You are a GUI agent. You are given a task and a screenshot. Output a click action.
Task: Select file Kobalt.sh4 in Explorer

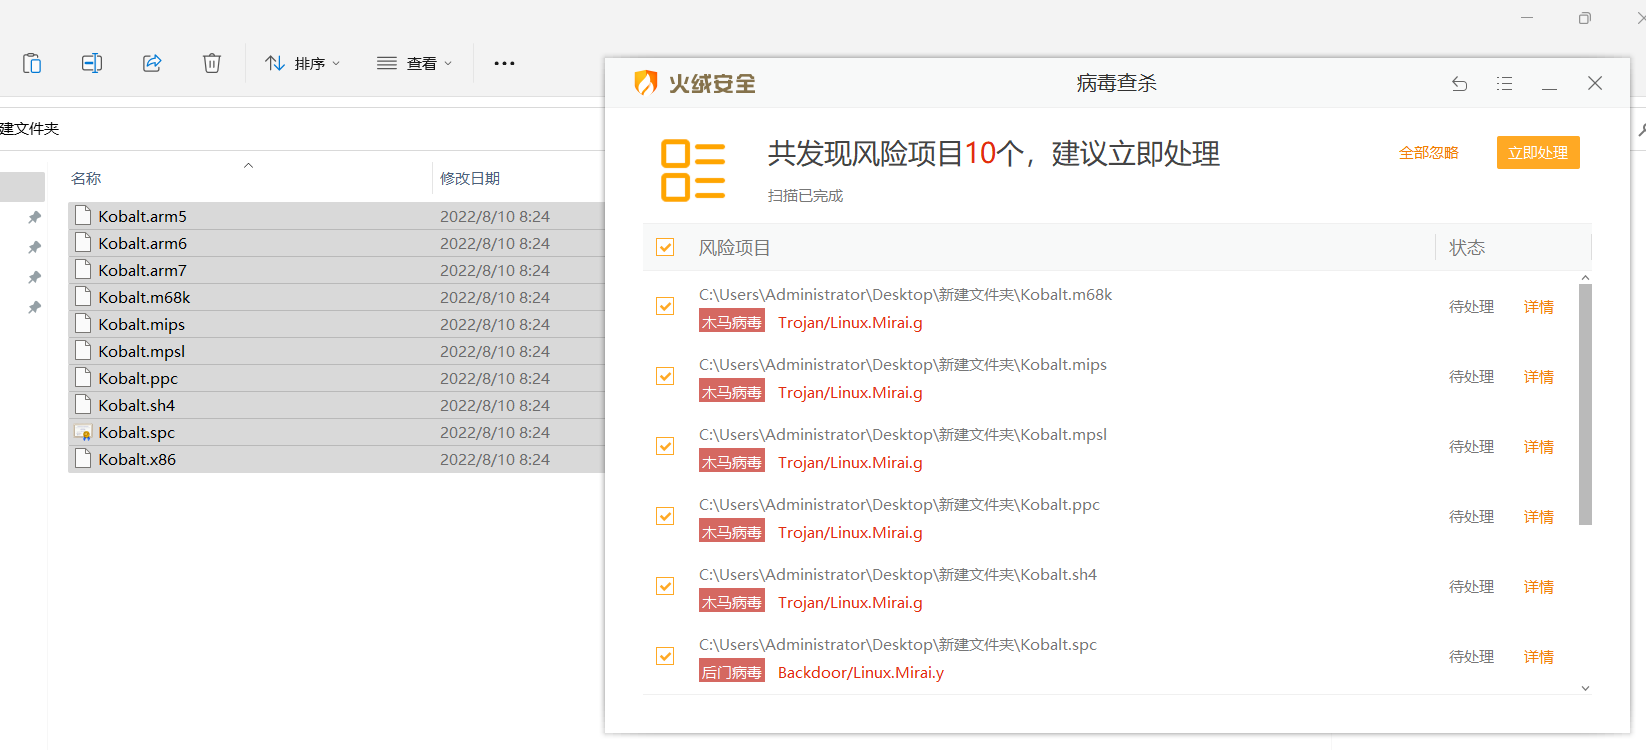tap(336, 405)
